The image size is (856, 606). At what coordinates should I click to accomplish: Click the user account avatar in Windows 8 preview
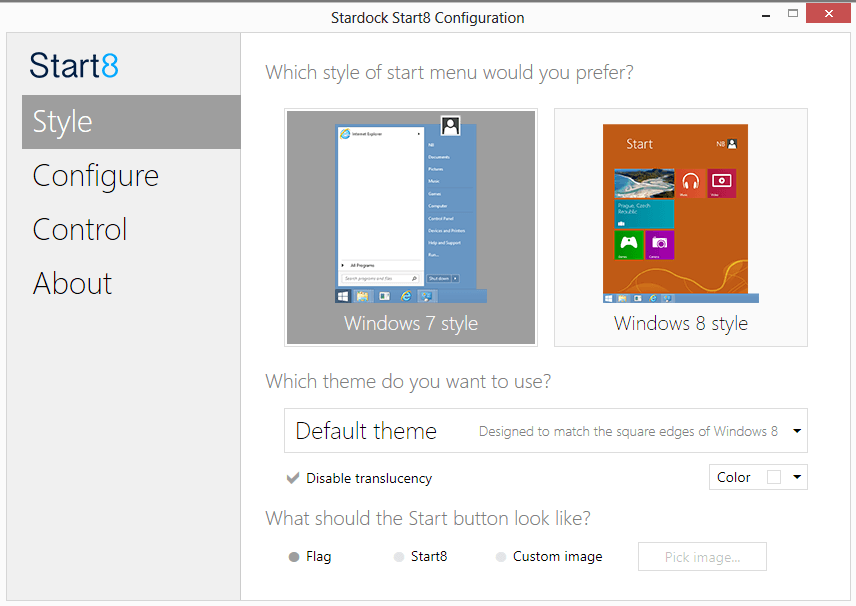tap(731, 142)
